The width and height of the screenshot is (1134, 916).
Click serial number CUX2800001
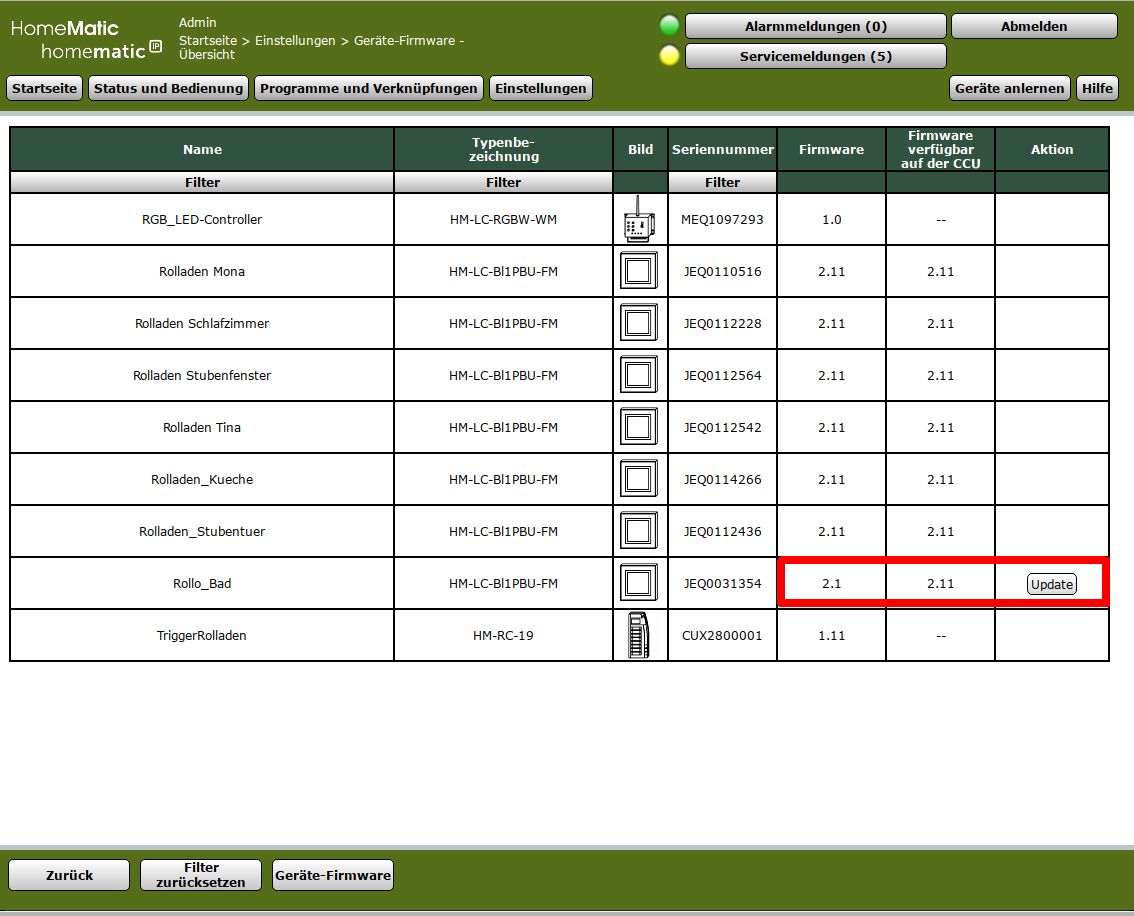[722, 635]
